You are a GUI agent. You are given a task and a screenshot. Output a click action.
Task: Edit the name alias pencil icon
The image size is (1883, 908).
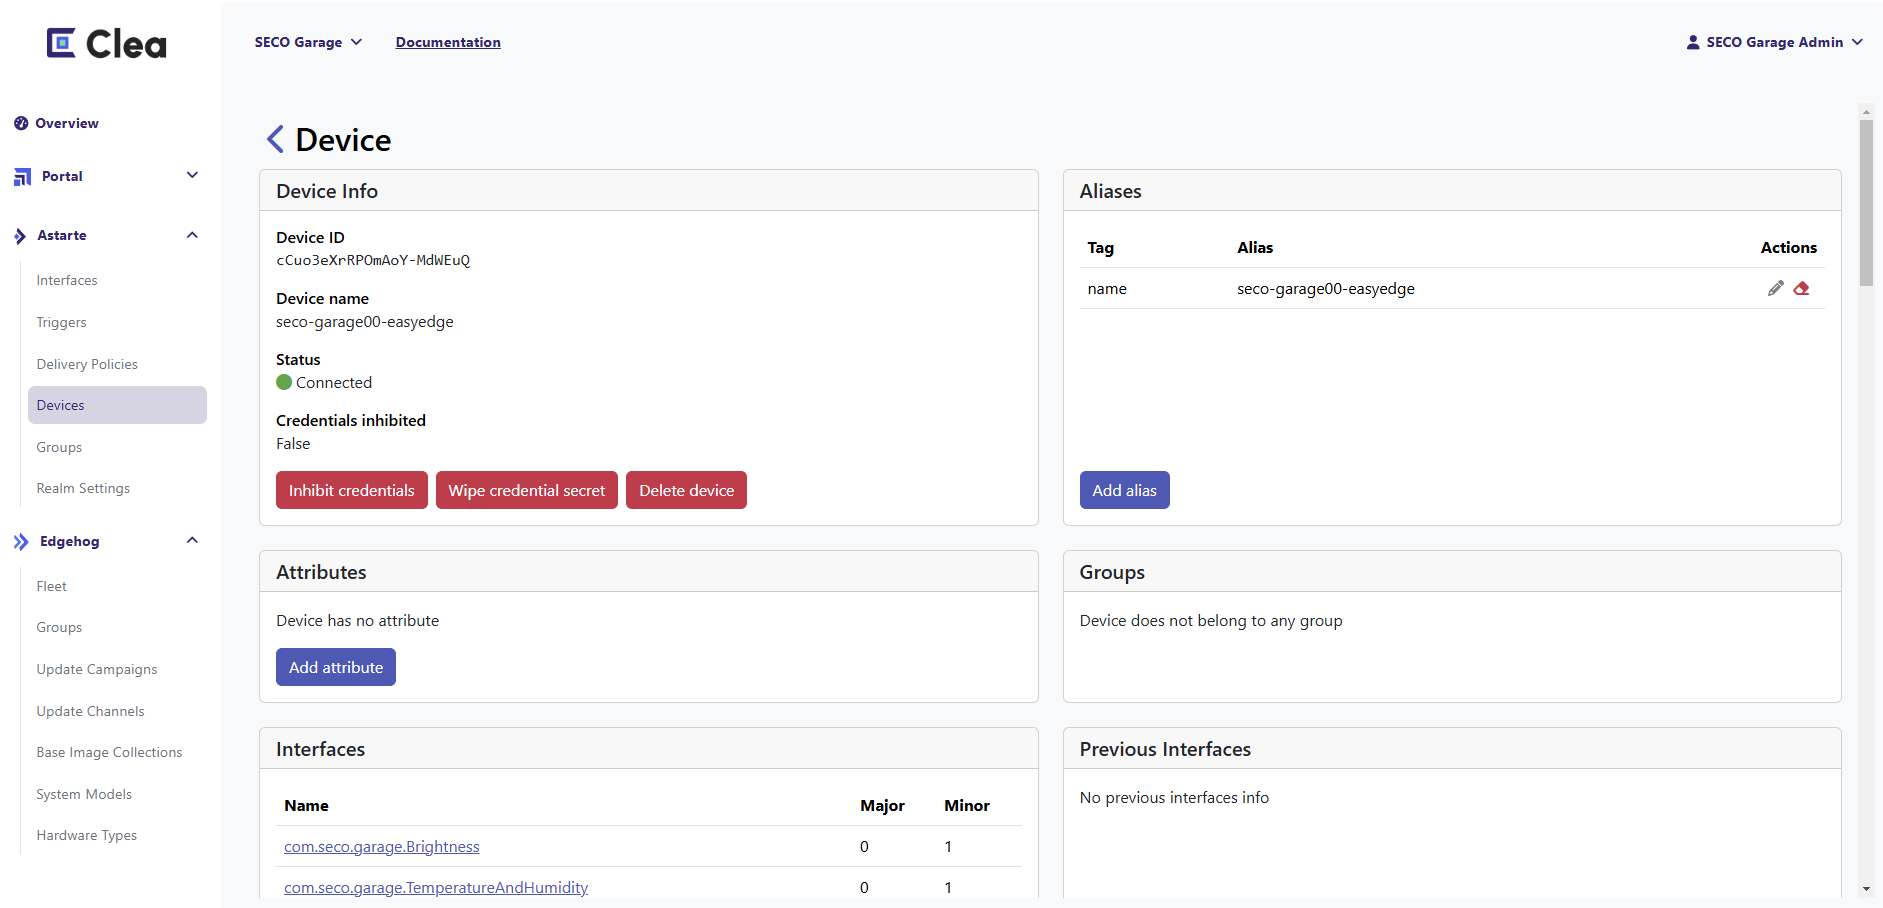1775,288
